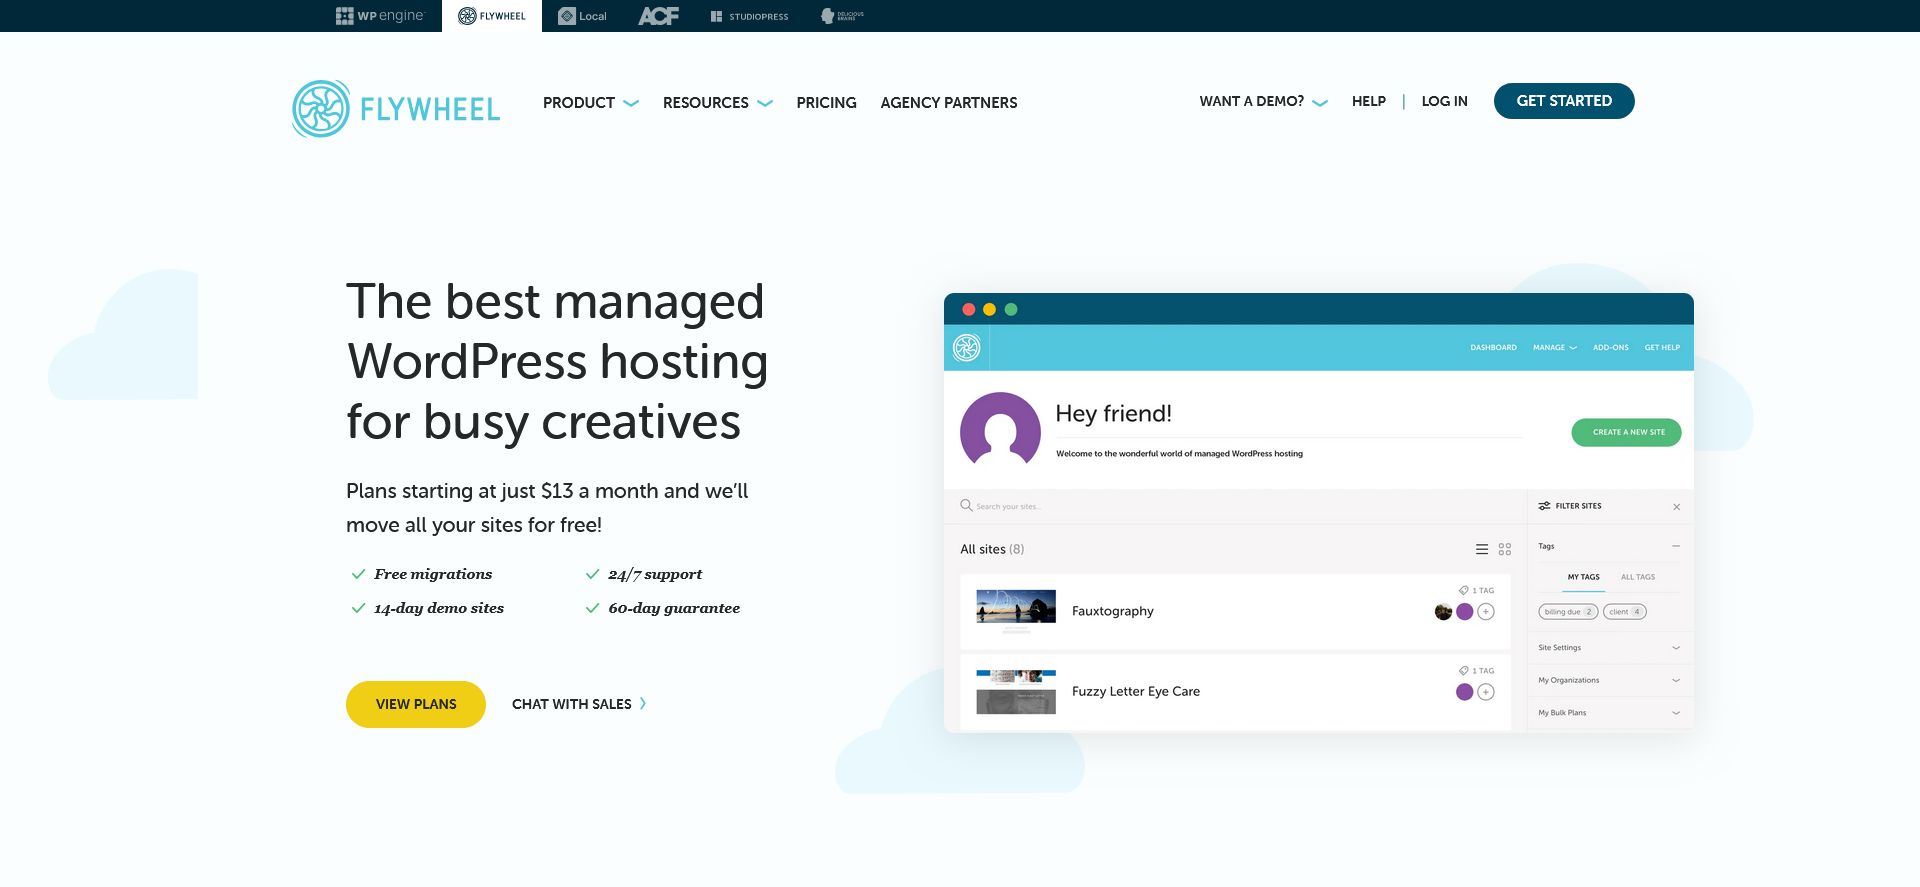Open the Manage dropdown in dashboard preview
1920x887 pixels.
point(1554,348)
